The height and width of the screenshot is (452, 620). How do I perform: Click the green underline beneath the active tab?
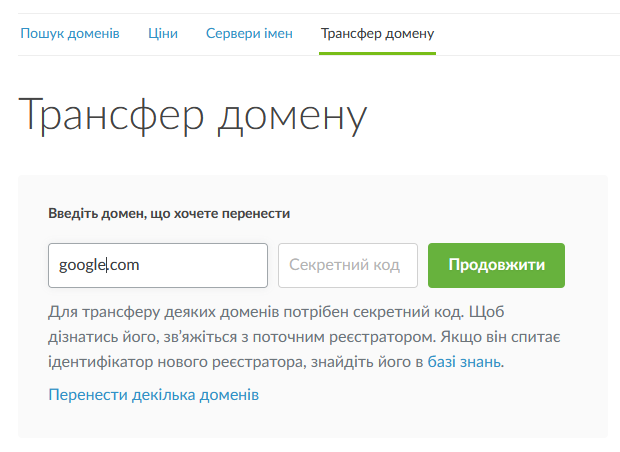(x=377, y=52)
